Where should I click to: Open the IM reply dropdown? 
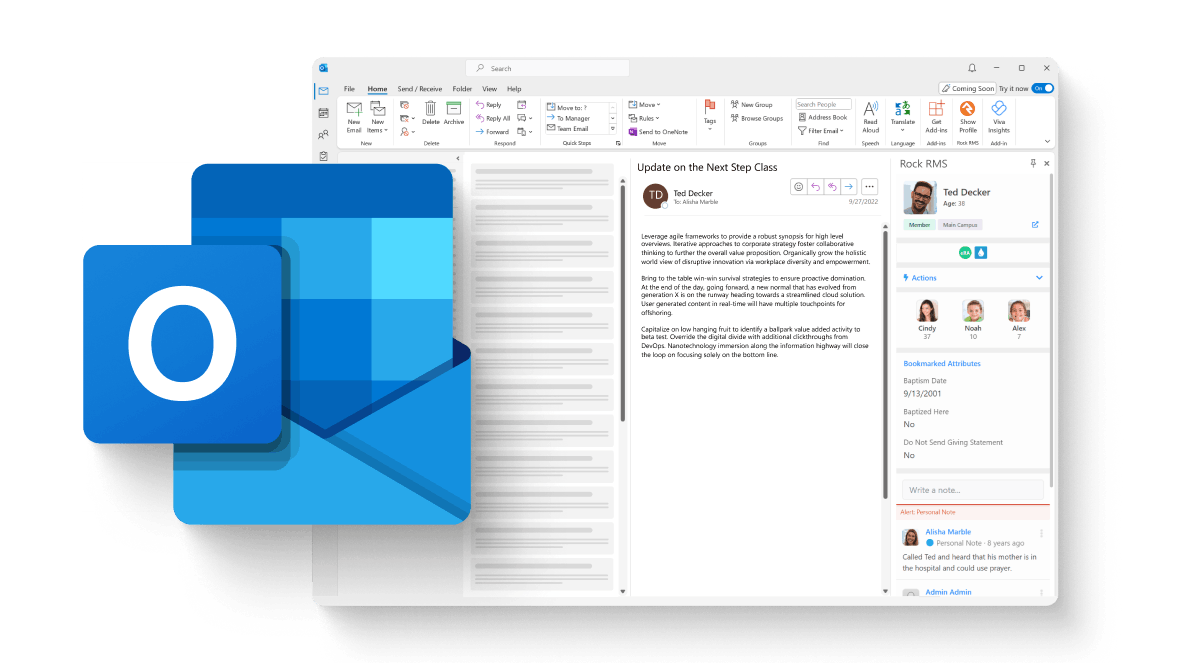(x=524, y=119)
